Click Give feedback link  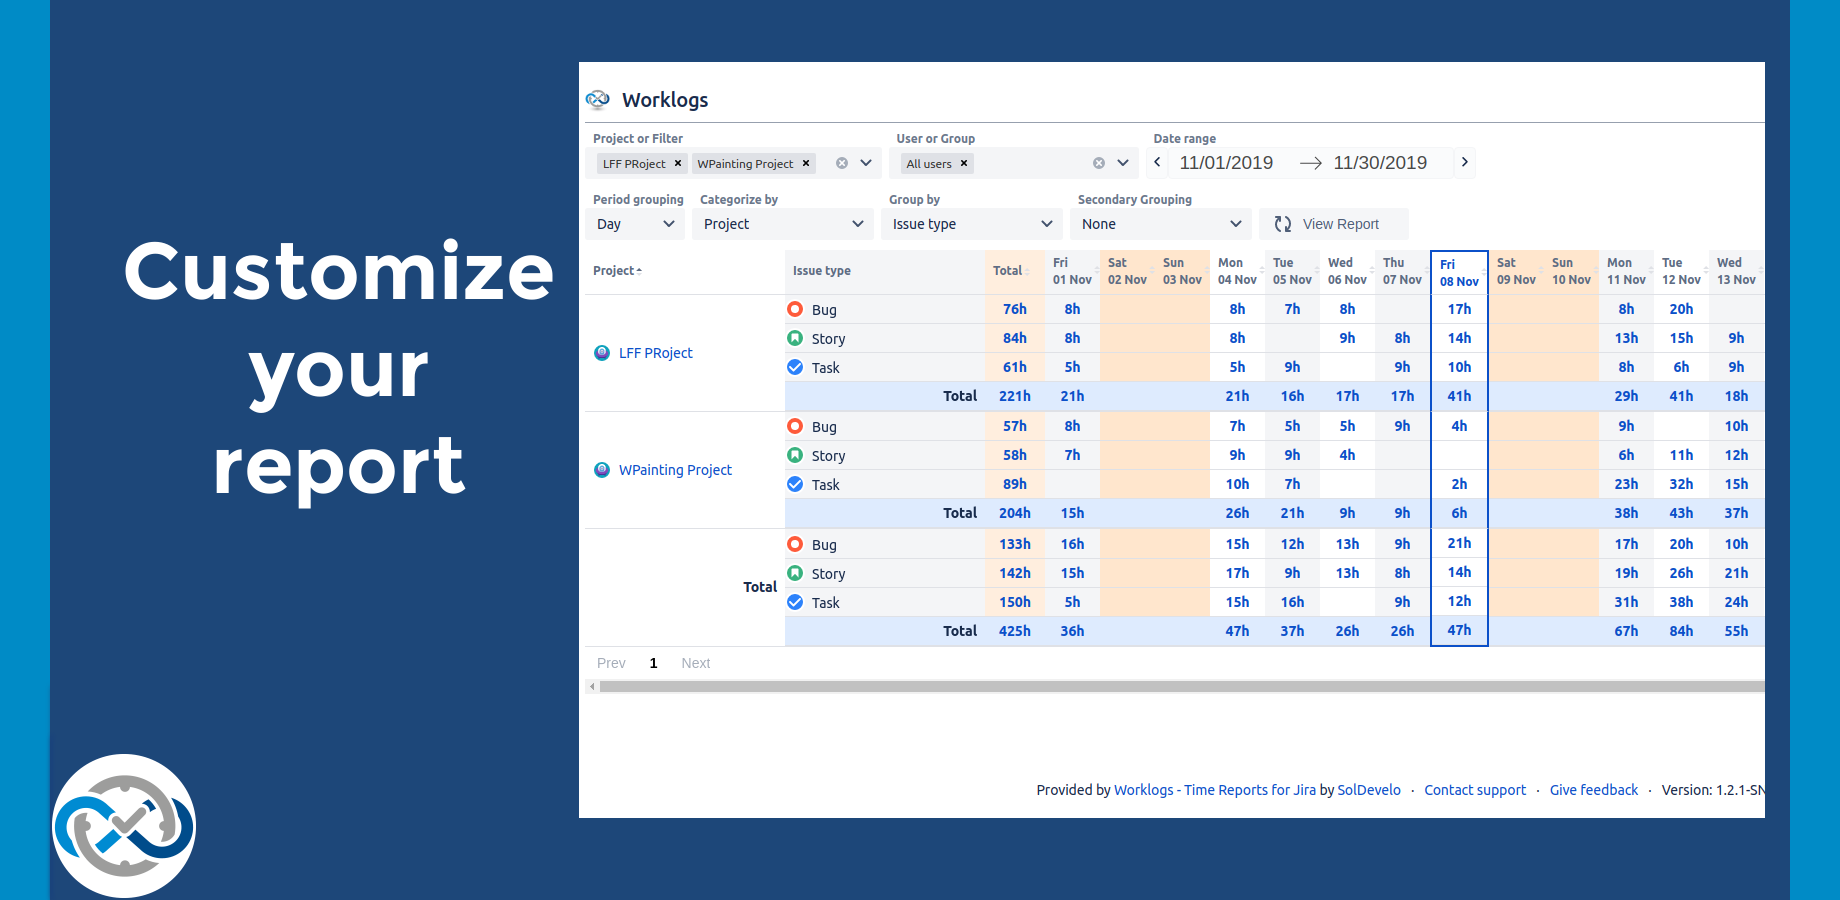coord(1594,790)
